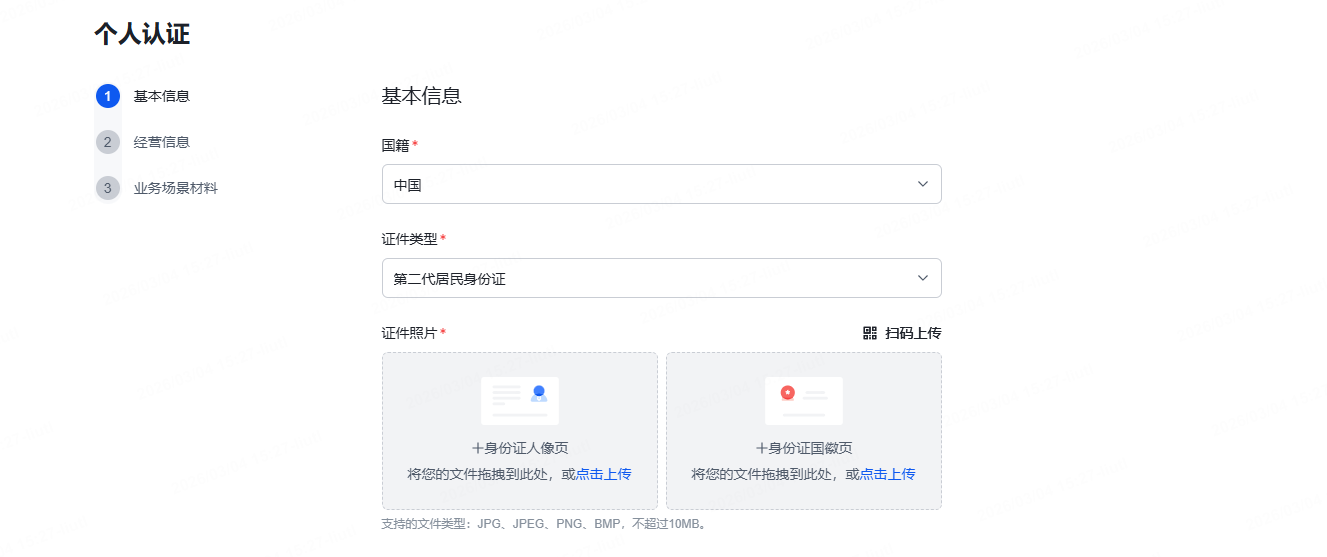Click the QR code scan icon
The width and height of the screenshot is (1327, 557).
870,333
